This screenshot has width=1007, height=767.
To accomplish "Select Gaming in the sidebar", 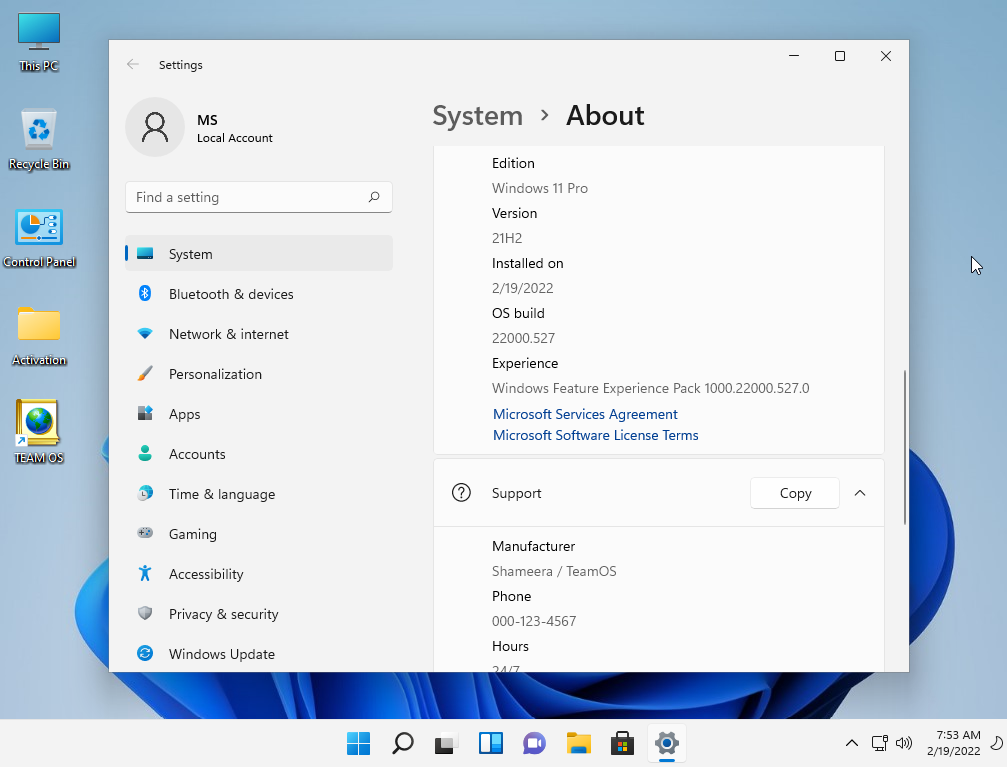I will point(259,534).
